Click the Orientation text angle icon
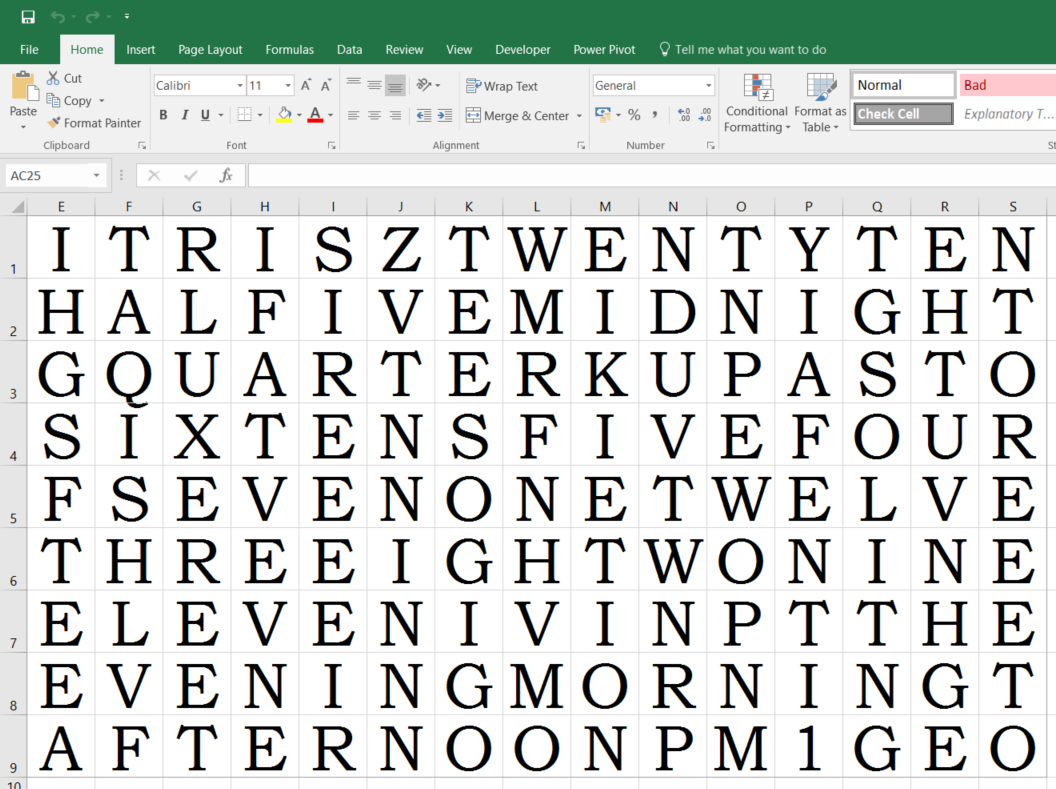The image size is (1056, 789). click(x=424, y=85)
